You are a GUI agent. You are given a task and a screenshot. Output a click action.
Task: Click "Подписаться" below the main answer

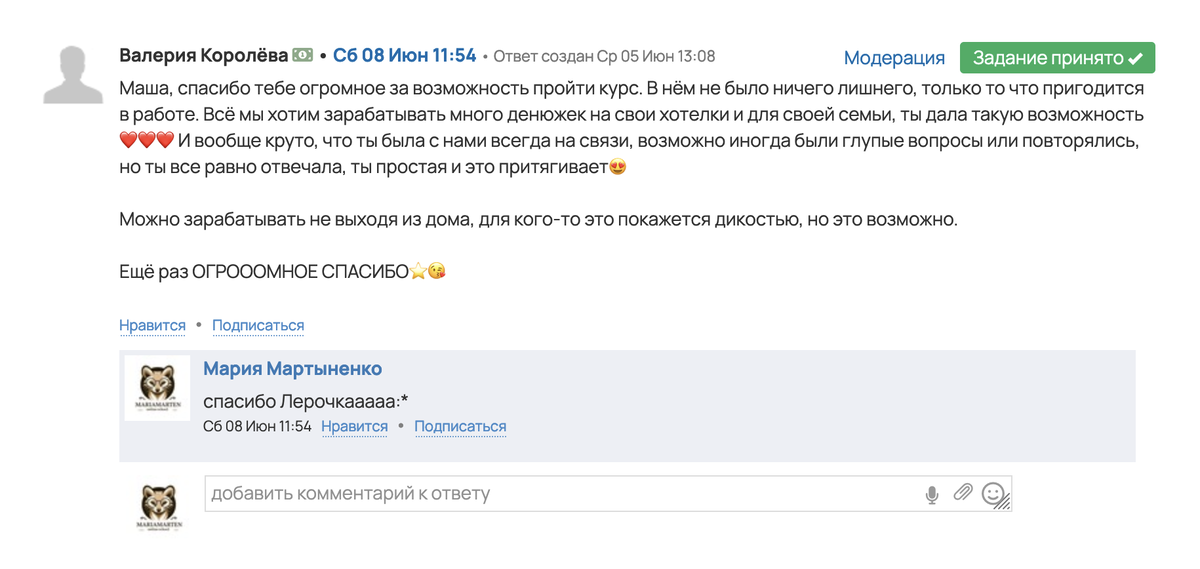[258, 325]
